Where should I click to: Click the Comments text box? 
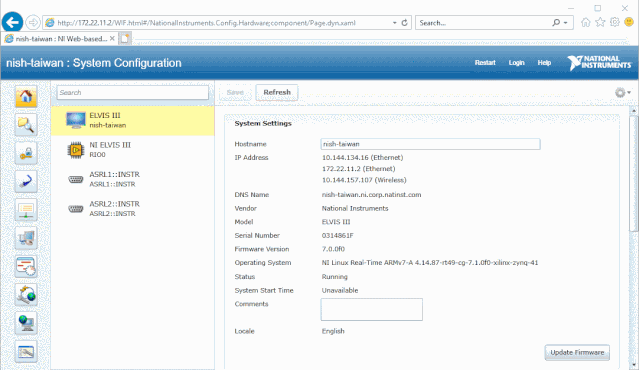(x=372, y=310)
